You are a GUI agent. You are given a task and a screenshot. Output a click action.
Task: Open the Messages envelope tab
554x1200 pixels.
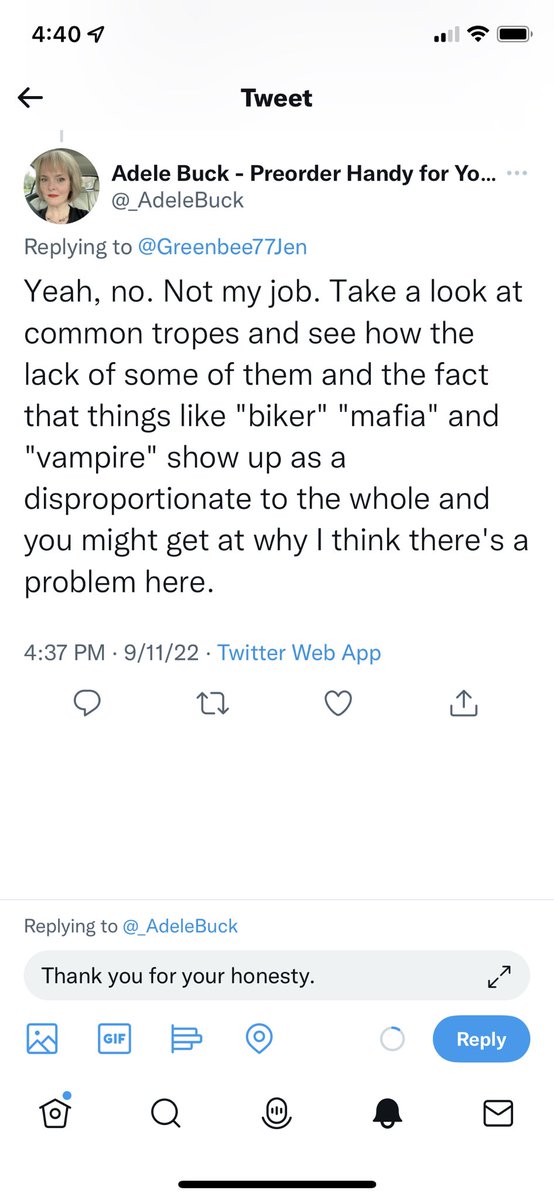pyautogui.click(x=498, y=1112)
